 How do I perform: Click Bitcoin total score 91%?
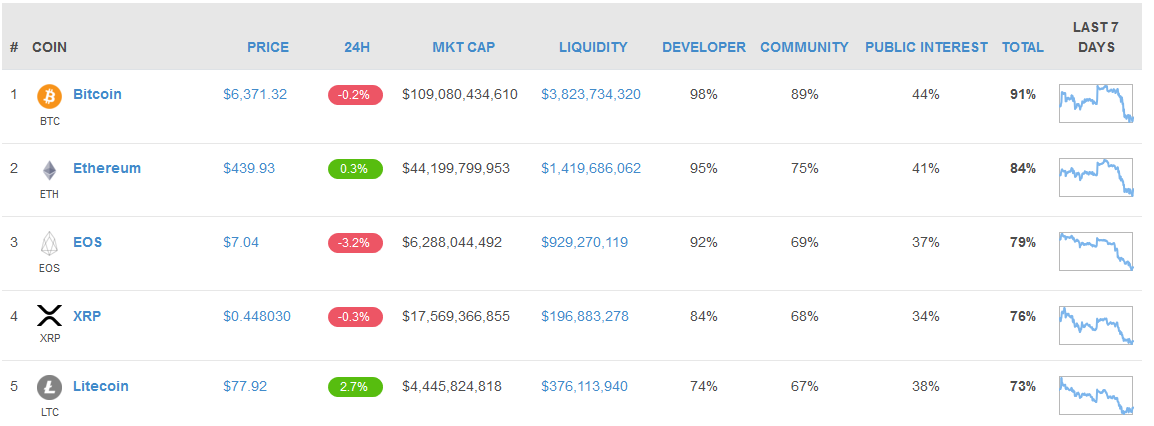[x=1023, y=94]
